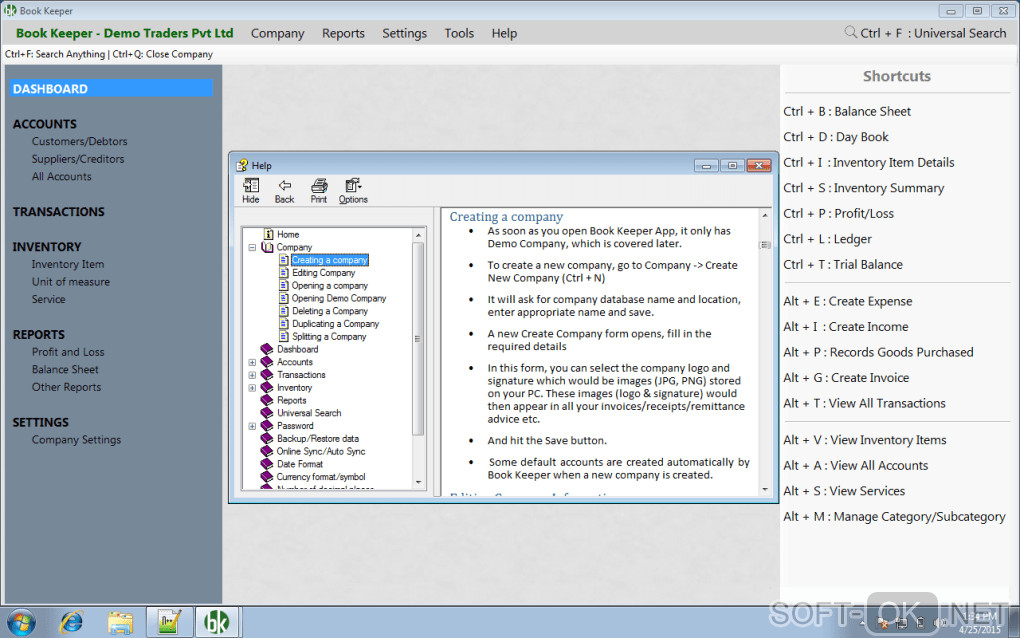Select 'Creating a company' topic in tree
This screenshot has height=638, width=1020.
tap(330, 260)
